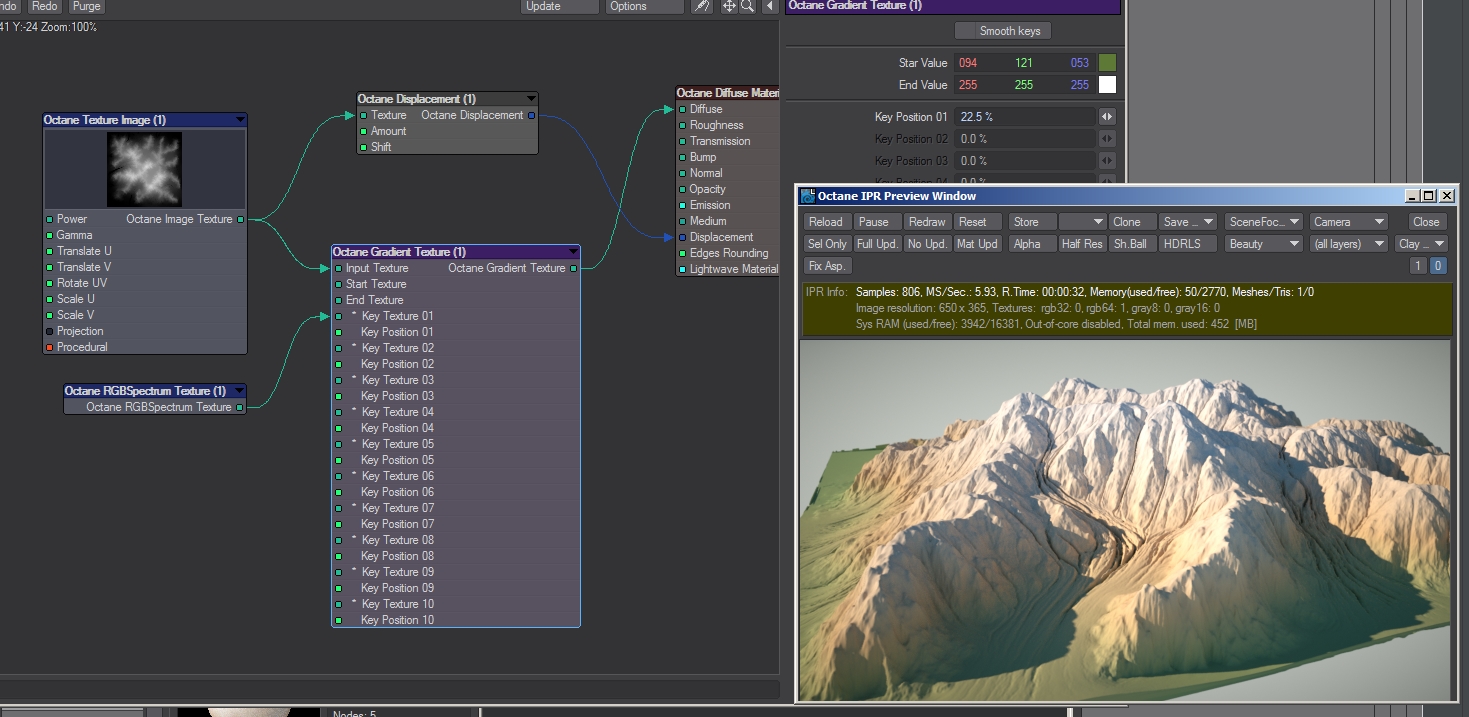This screenshot has height=717, width=1469.
Task: Collapse the Octane Gradient Texture node
Action: click(573, 252)
